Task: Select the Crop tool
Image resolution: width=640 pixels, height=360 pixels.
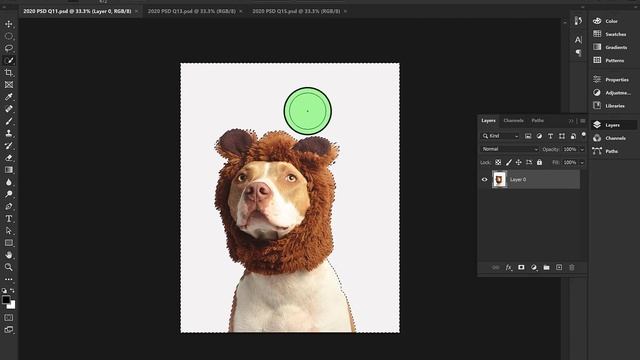Action: coord(9,73)
